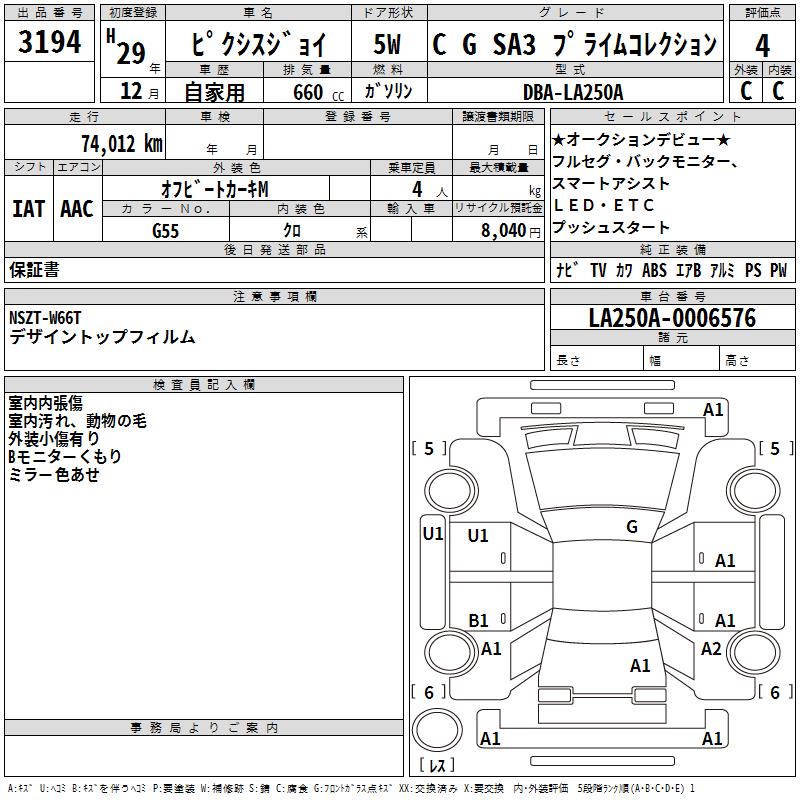This screenshot has height=800, width=800.
Task: Select the LED・ETC sales point
Action: [604, 205]
